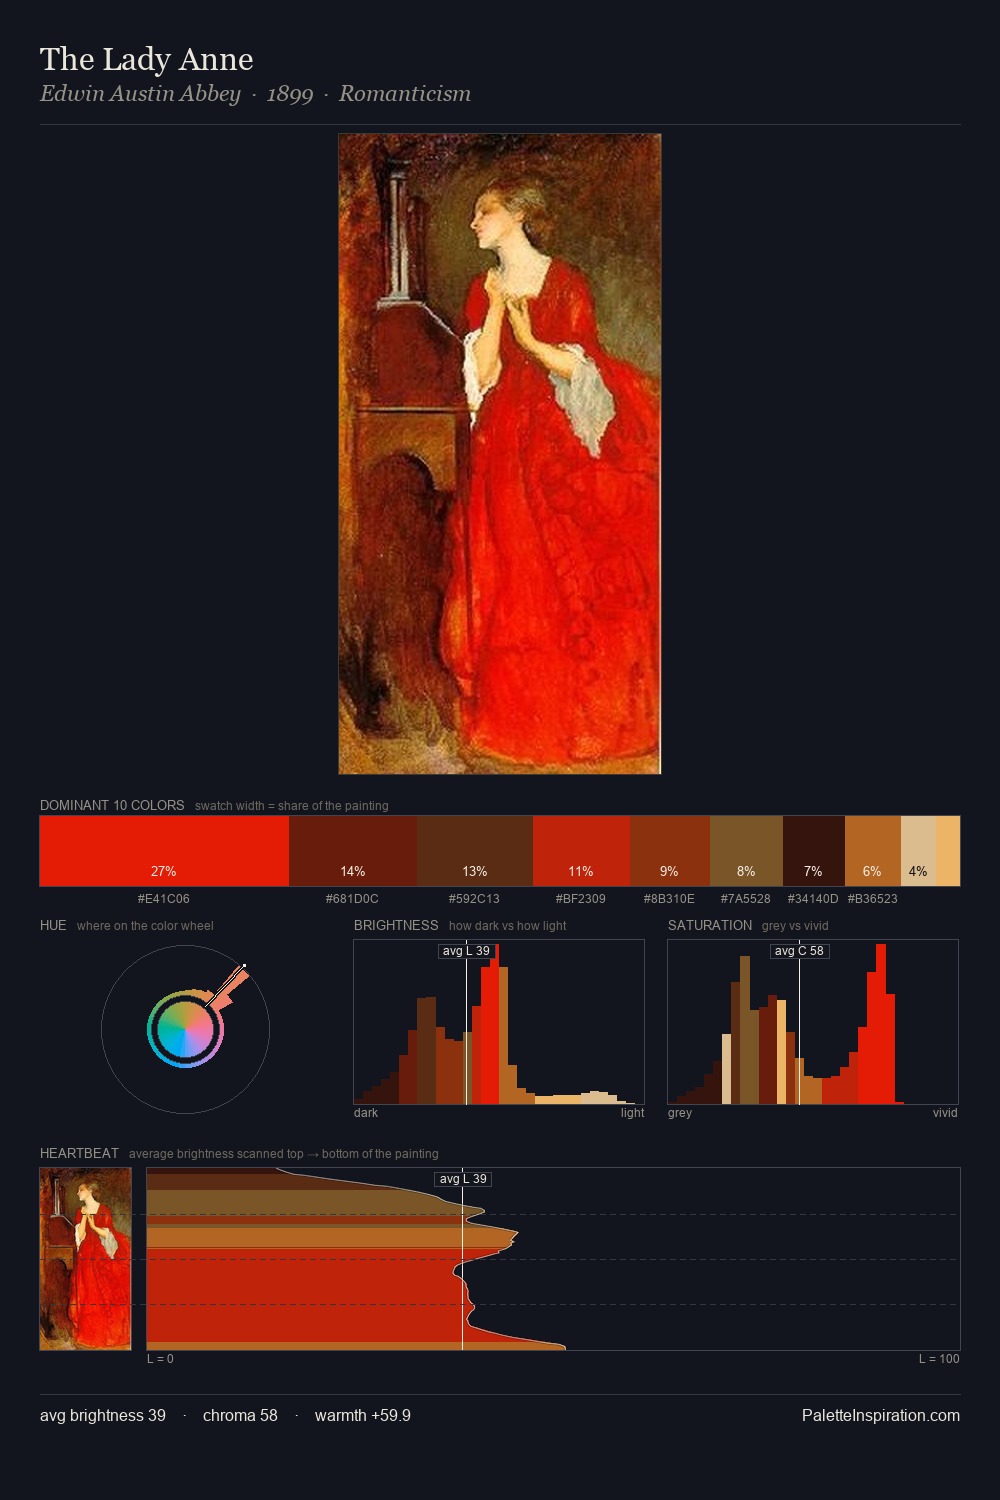Click the "L = 0" axis label

[160, 1359]
